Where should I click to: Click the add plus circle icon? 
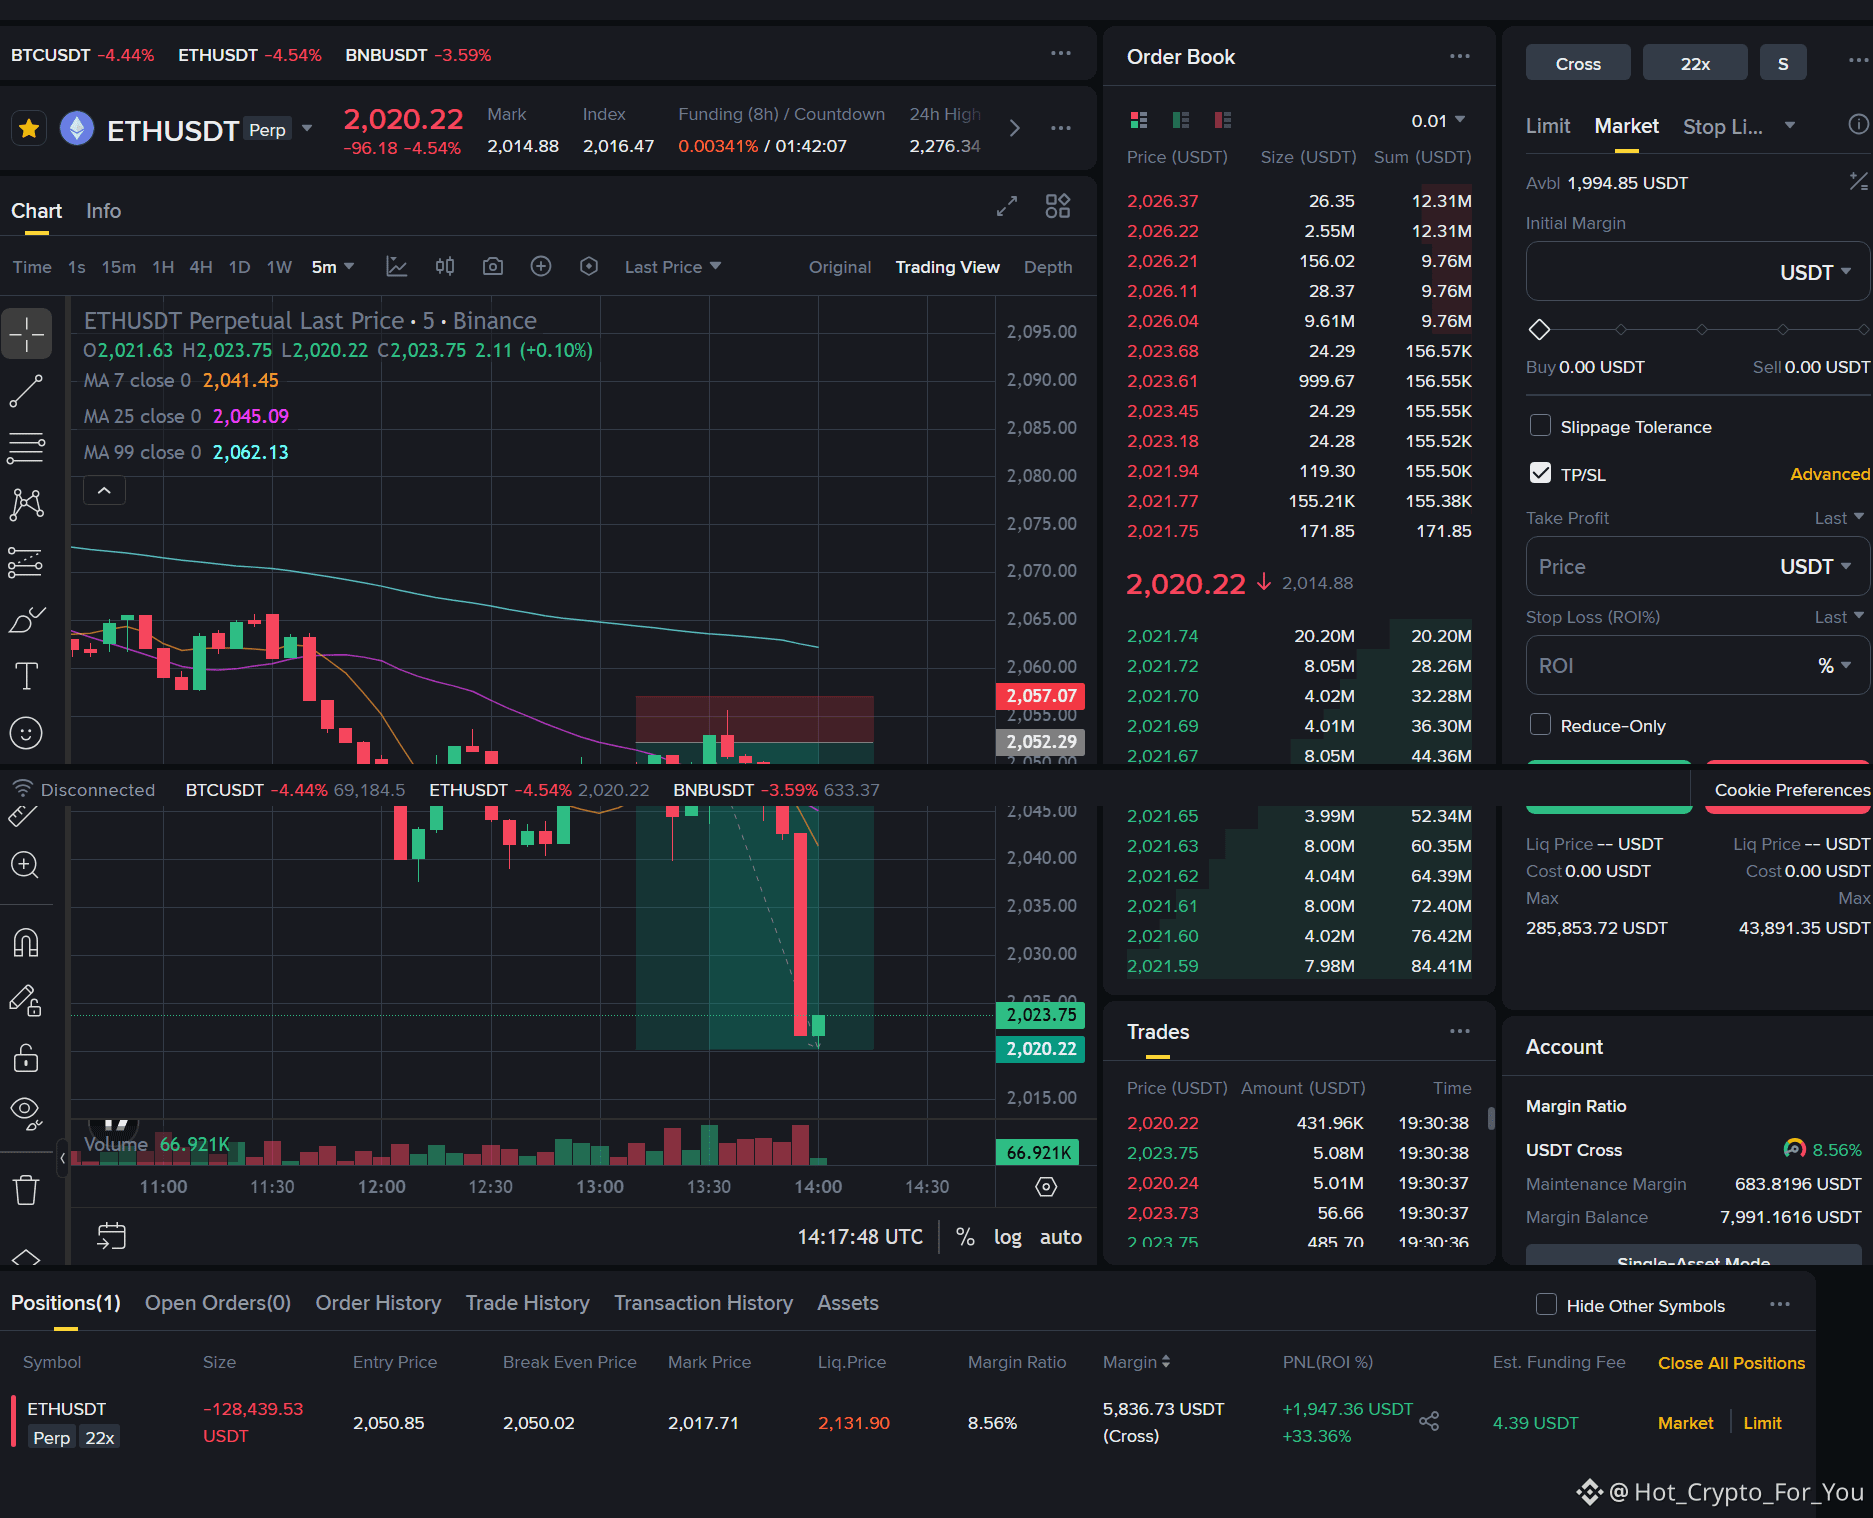point(541,266)
